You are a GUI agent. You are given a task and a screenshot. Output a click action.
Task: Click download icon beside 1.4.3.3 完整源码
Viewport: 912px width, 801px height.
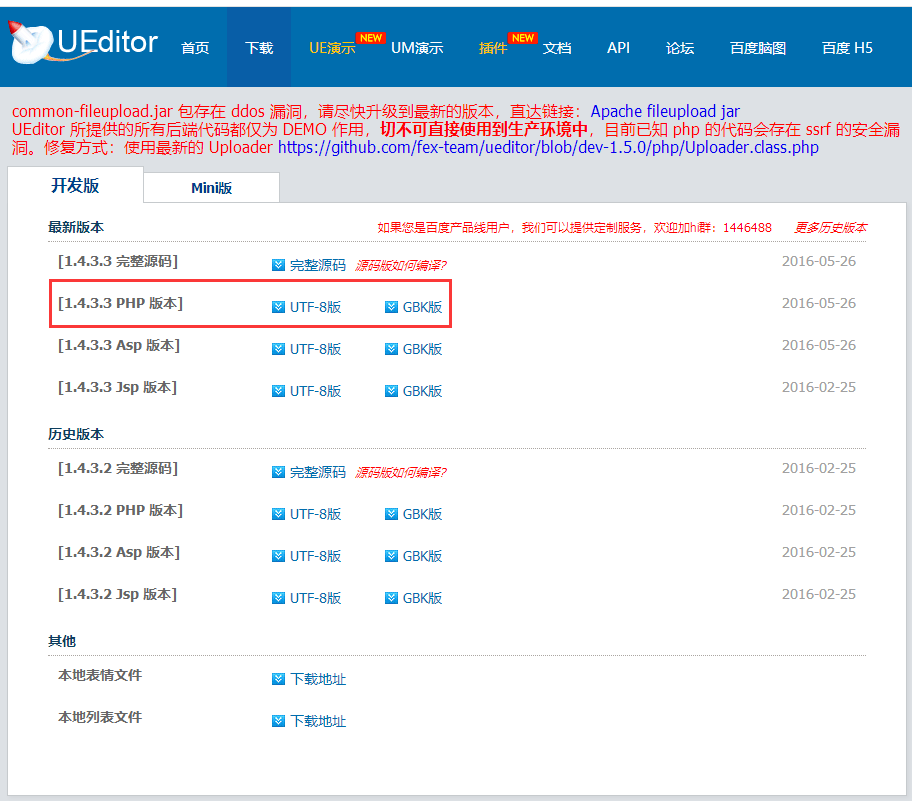pyautogui.click(x=279, y=265)
